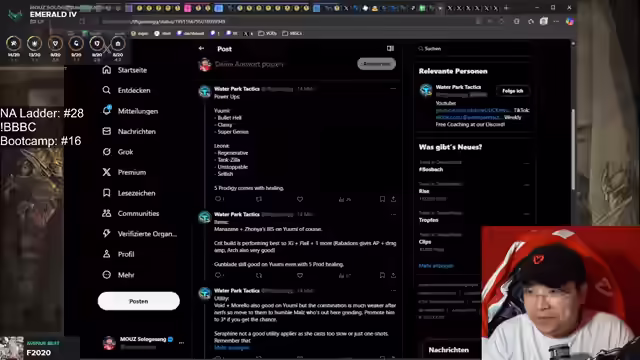This screenshot has height=360, width=640.
Task: Open more options on the Power Ups tweet
Action: 393,89
